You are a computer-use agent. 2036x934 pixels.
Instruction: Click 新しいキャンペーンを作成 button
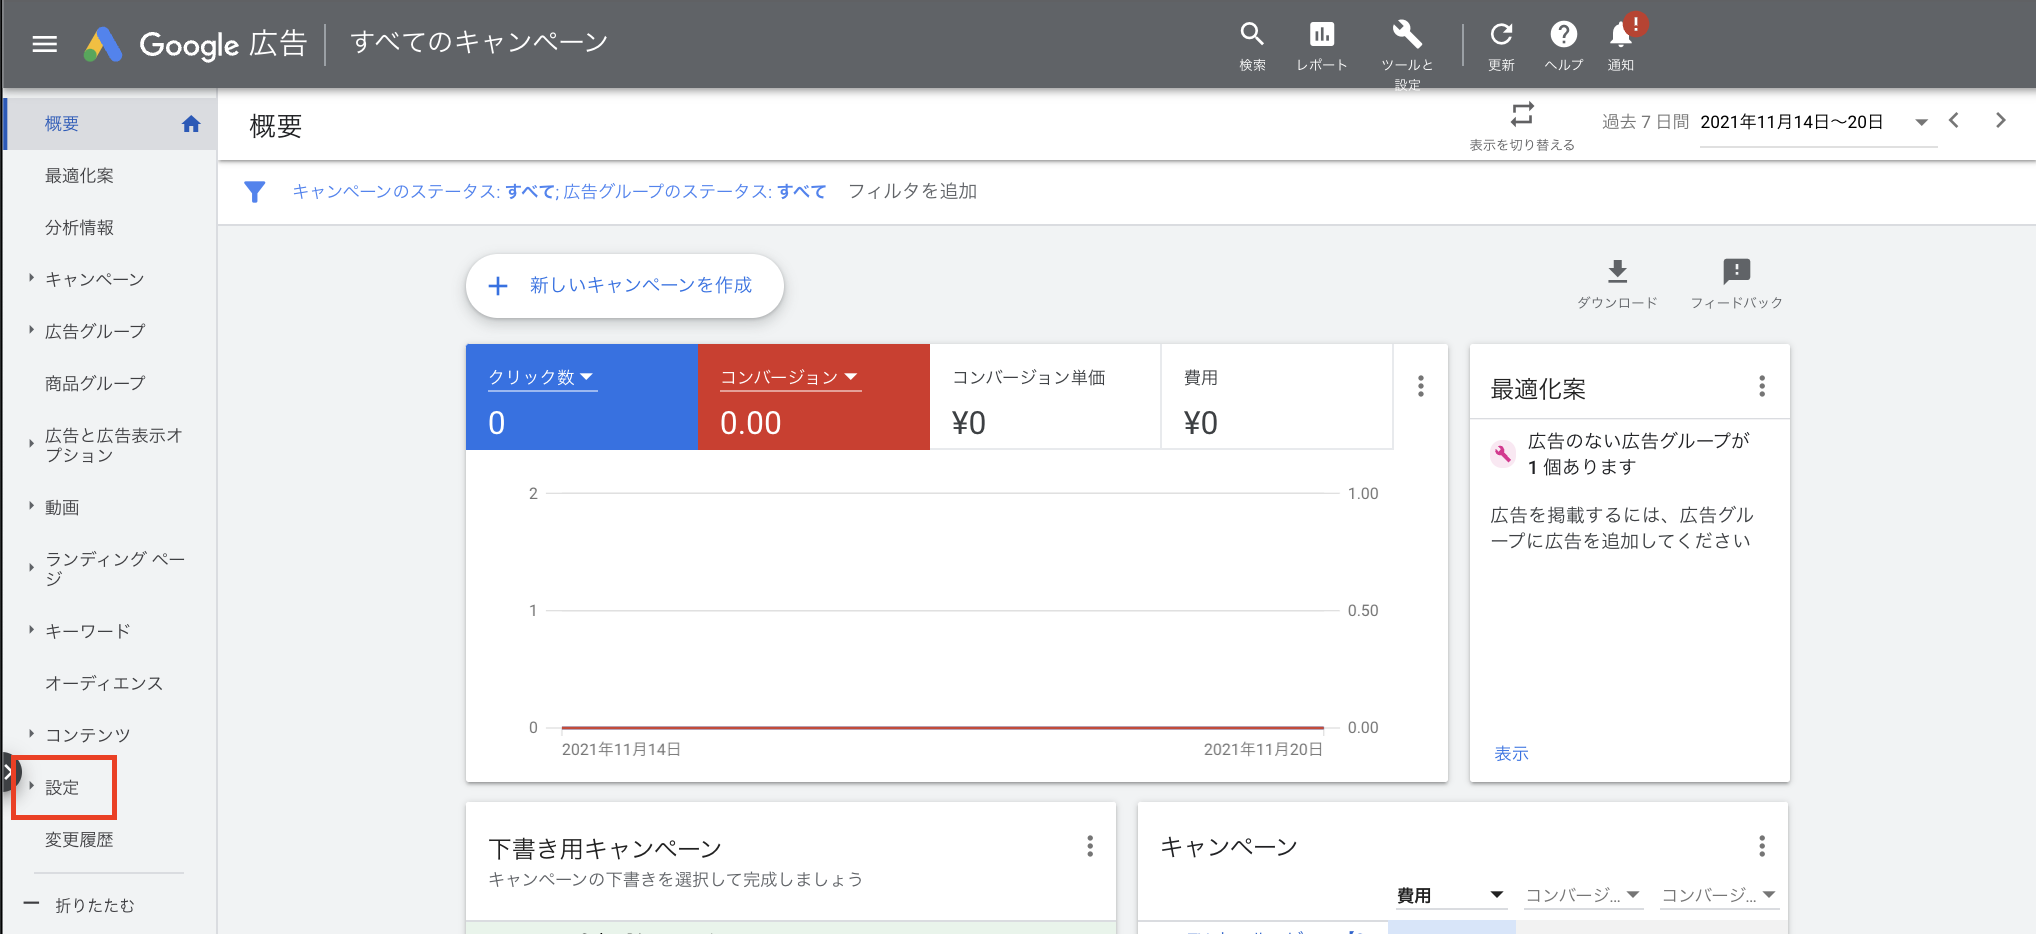624,286
